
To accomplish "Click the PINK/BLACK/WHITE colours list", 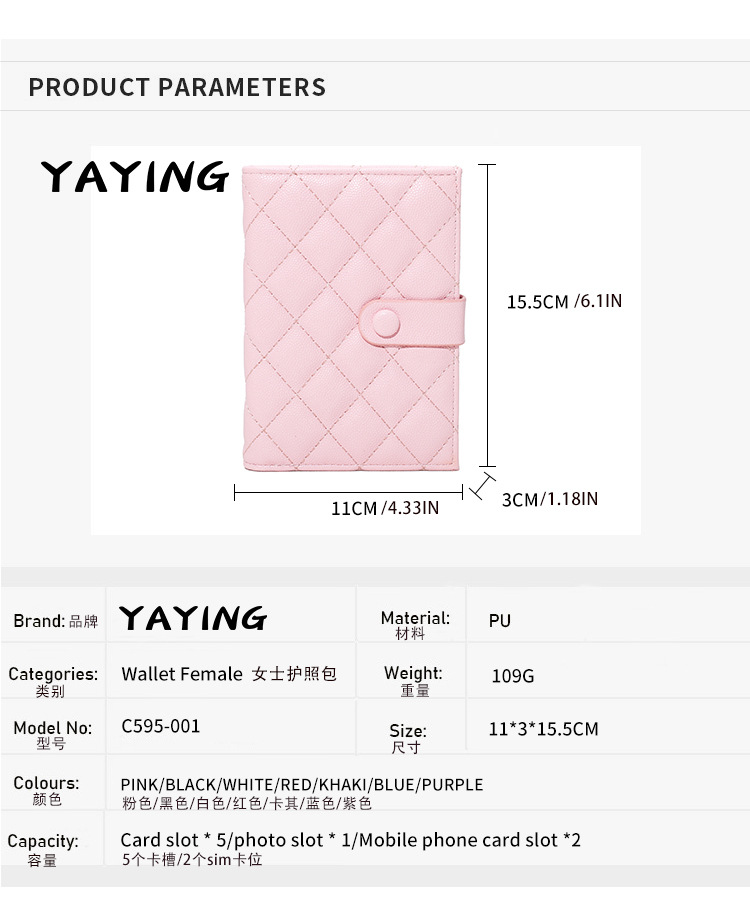I will [302, 785].
